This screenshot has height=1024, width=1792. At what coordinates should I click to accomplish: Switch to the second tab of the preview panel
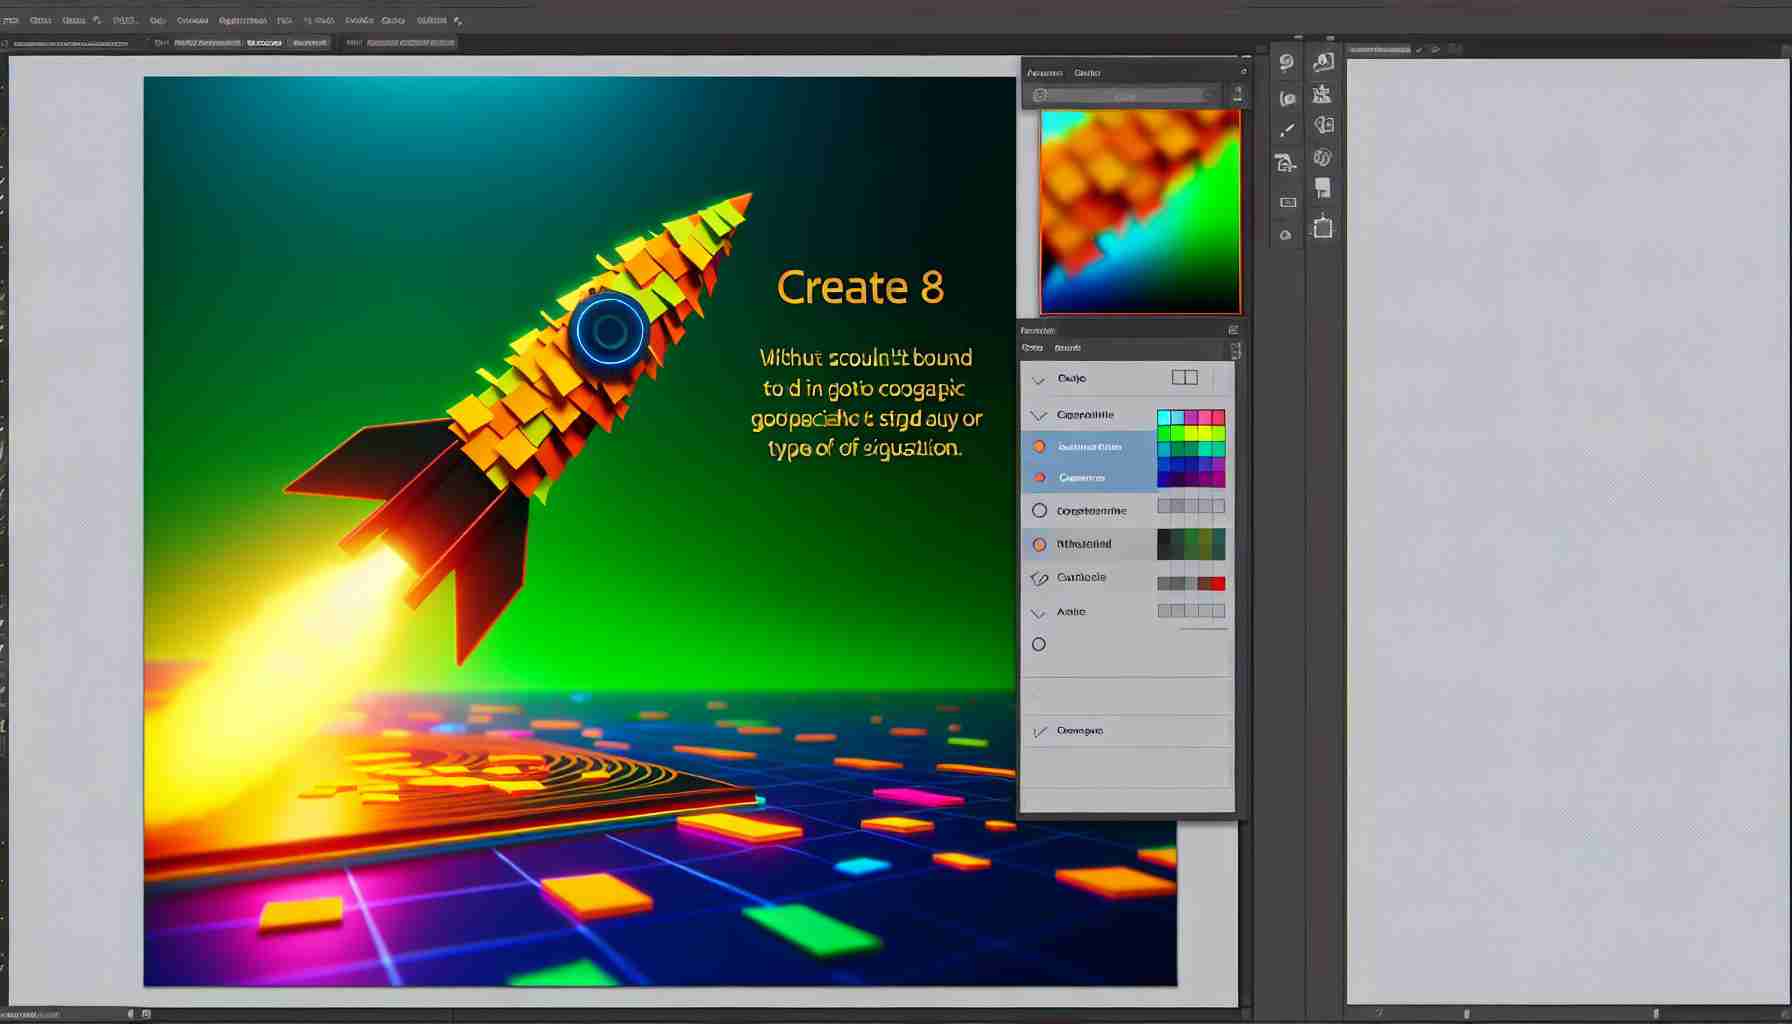(1087, 73)
